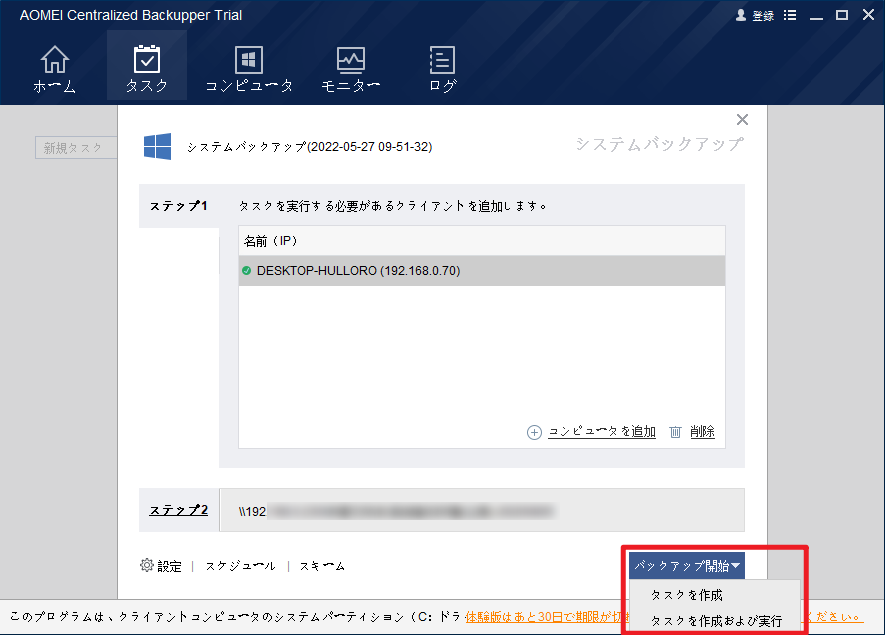885x635 pixels.
Task: Click the 削除 link
Action: [x=702, y=432]
